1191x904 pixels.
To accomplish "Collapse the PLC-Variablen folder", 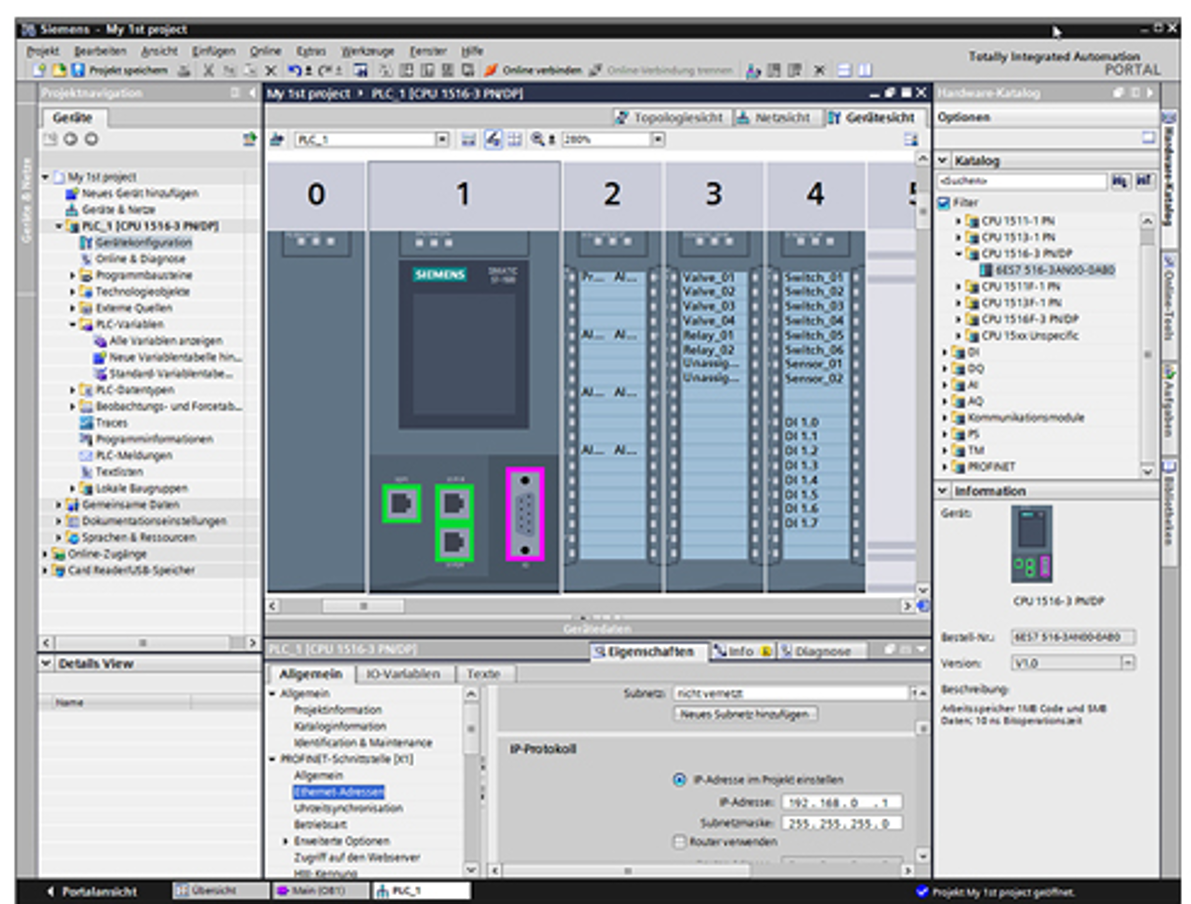I will 73,324.
